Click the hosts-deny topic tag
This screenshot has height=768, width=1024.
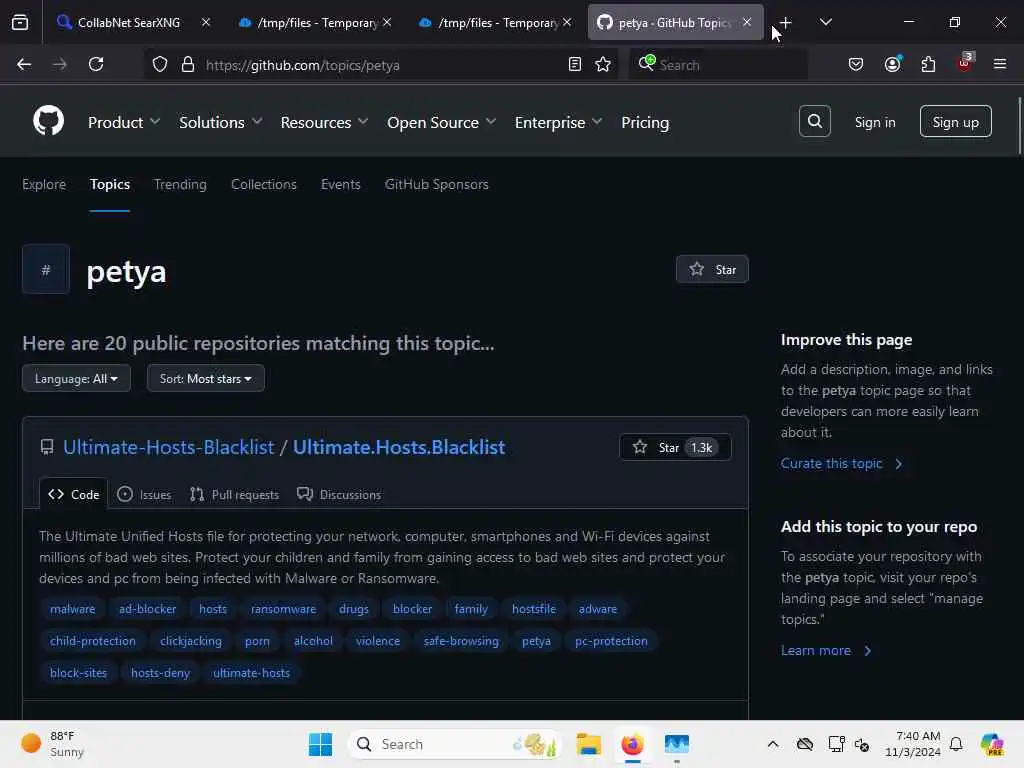coord(160,673)
